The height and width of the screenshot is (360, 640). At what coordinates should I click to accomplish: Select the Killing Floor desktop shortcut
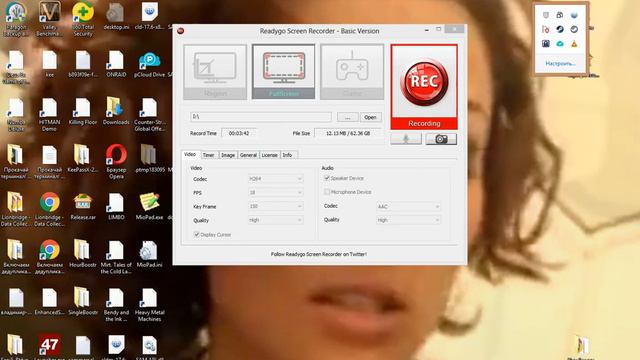(83, 111)
